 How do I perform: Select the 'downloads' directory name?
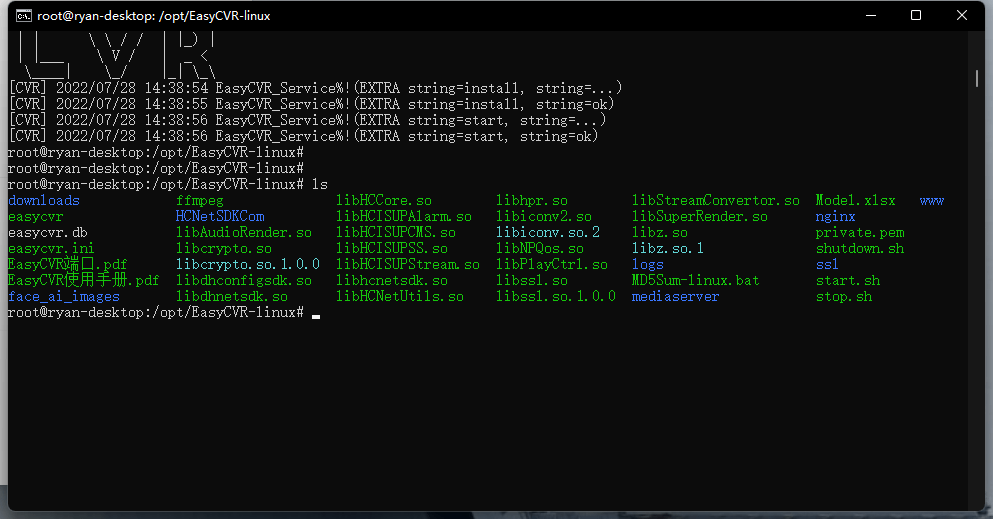tap(44, 201)
